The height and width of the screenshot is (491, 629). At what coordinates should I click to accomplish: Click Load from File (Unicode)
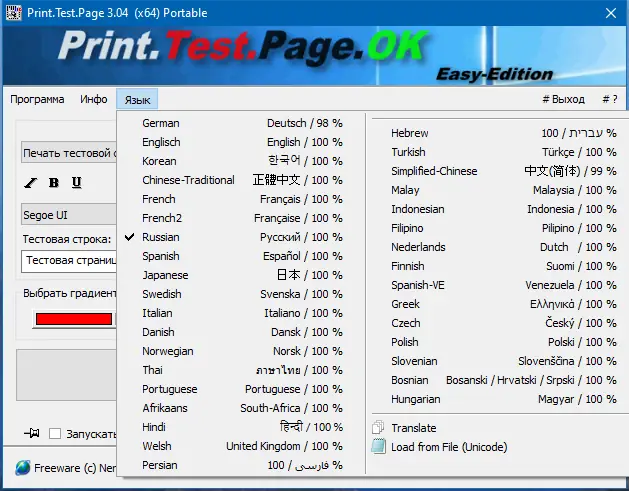pos(498,447)
